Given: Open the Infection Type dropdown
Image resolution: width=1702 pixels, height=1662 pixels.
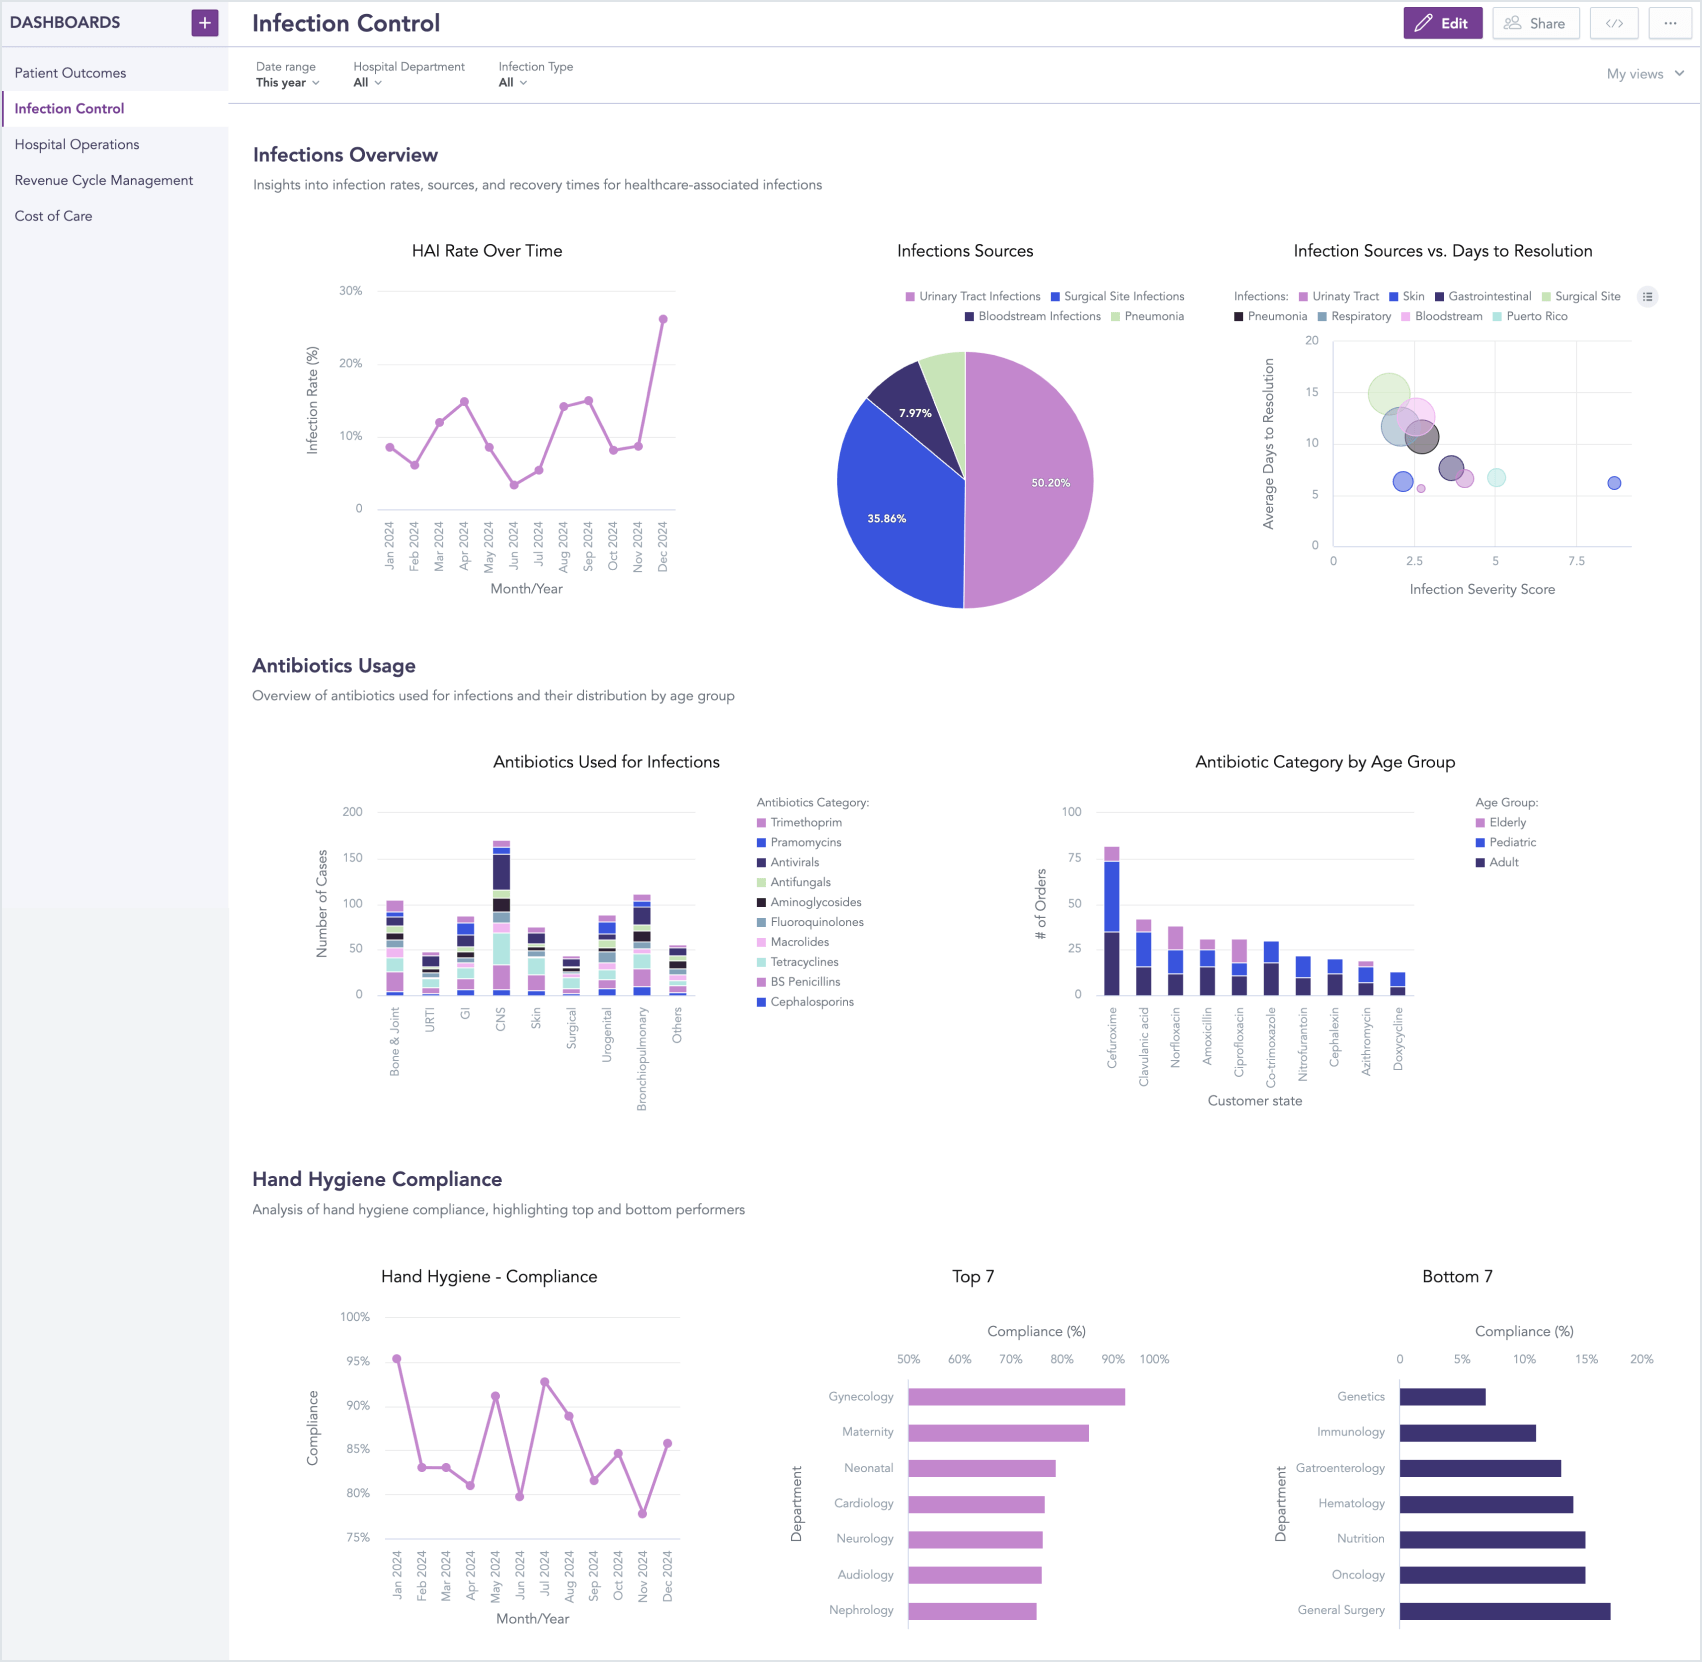Looking at the screenshot, I should pyautogui.click(x=511, y=82).
